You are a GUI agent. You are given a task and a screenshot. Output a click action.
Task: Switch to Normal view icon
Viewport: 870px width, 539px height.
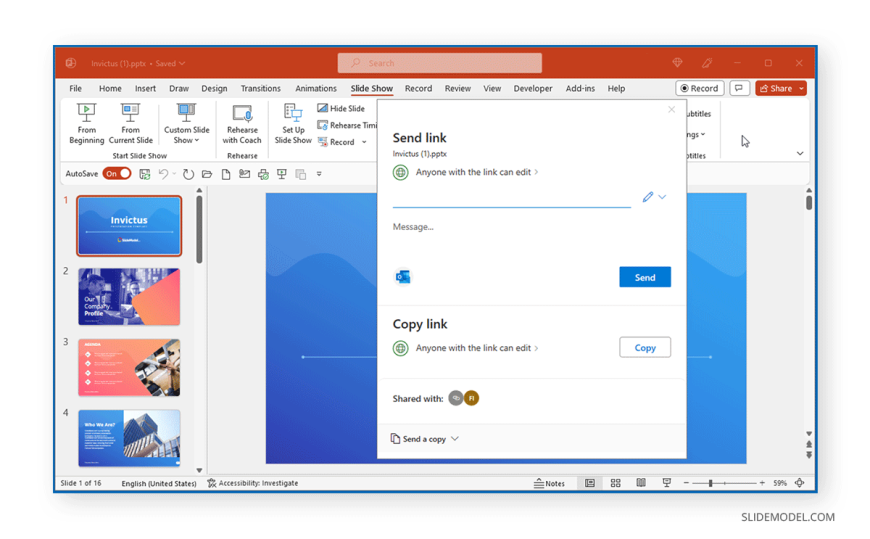[590, 483]
